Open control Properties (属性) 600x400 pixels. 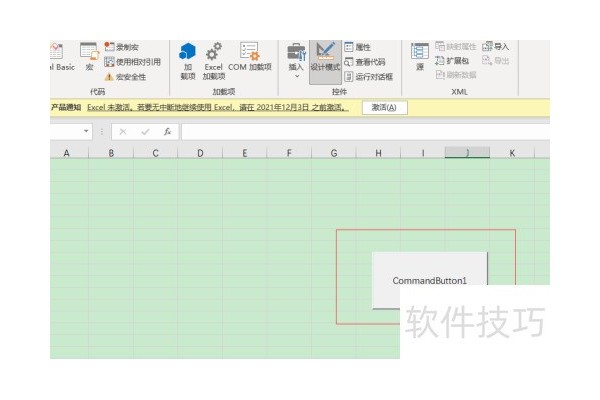(357, 47)
